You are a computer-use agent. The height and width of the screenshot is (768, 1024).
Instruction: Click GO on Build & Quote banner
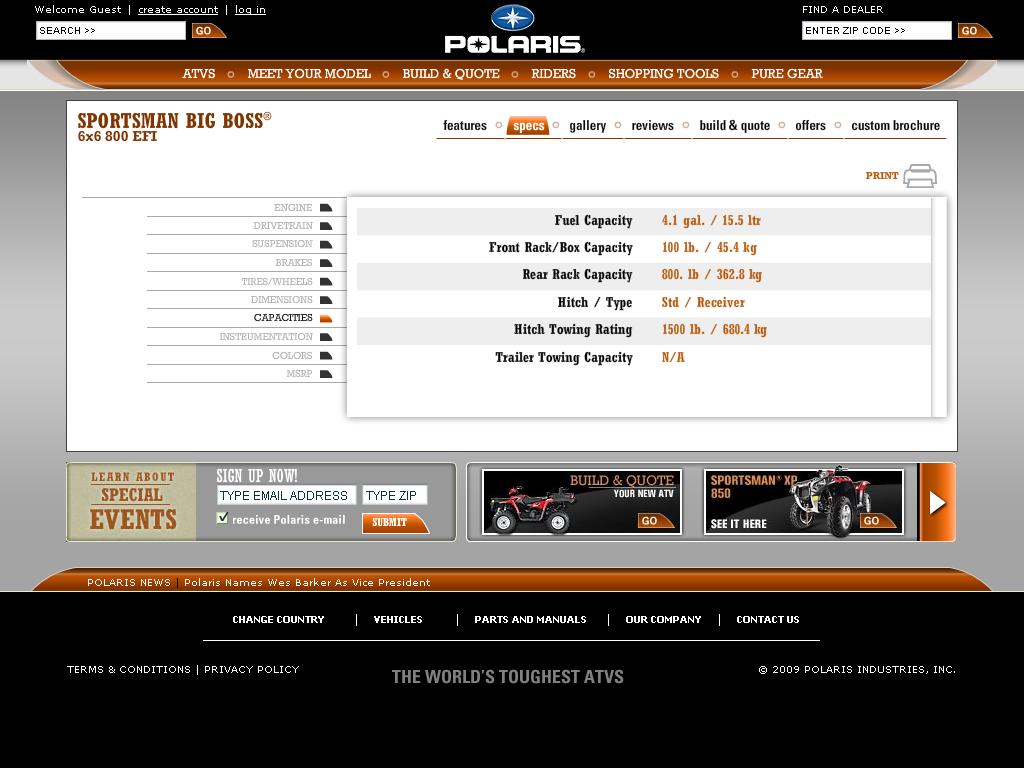click(x=656, y=520)
